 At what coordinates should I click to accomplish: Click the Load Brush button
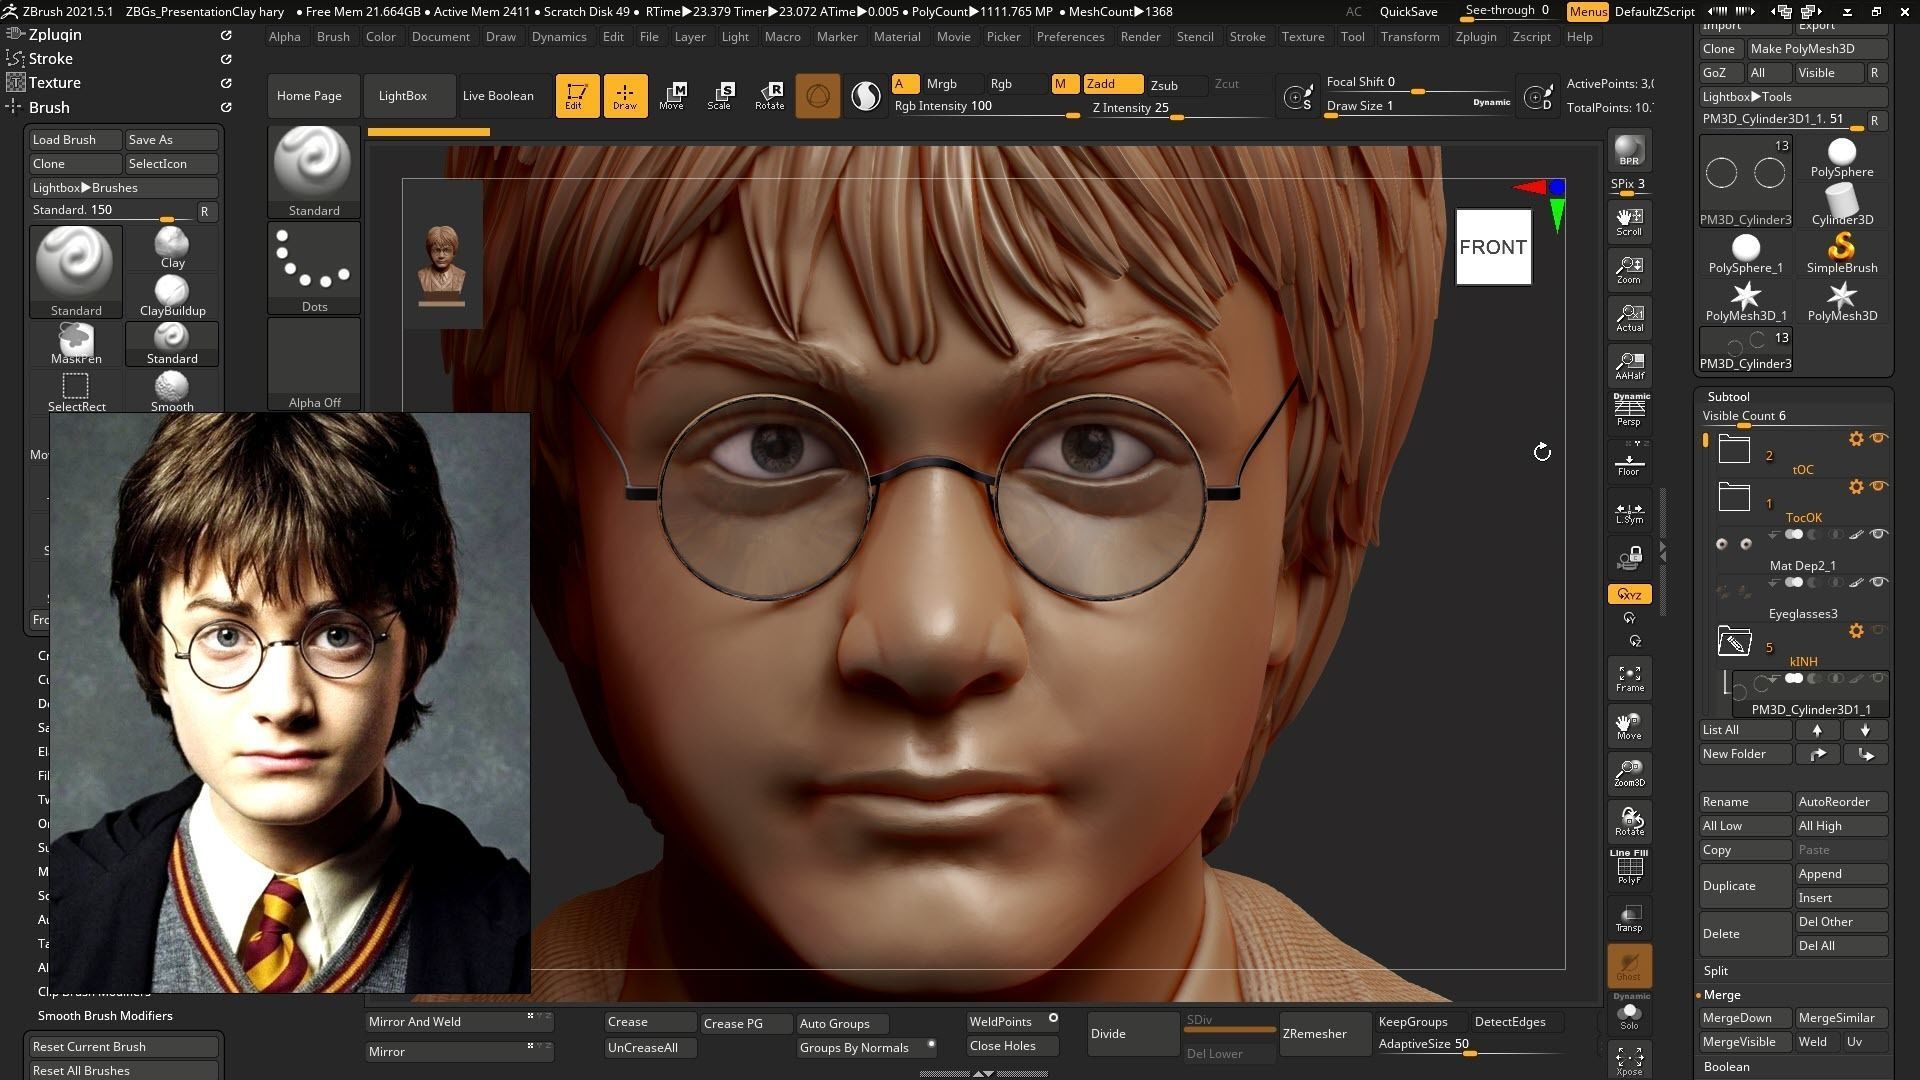(x=76, y=140)
